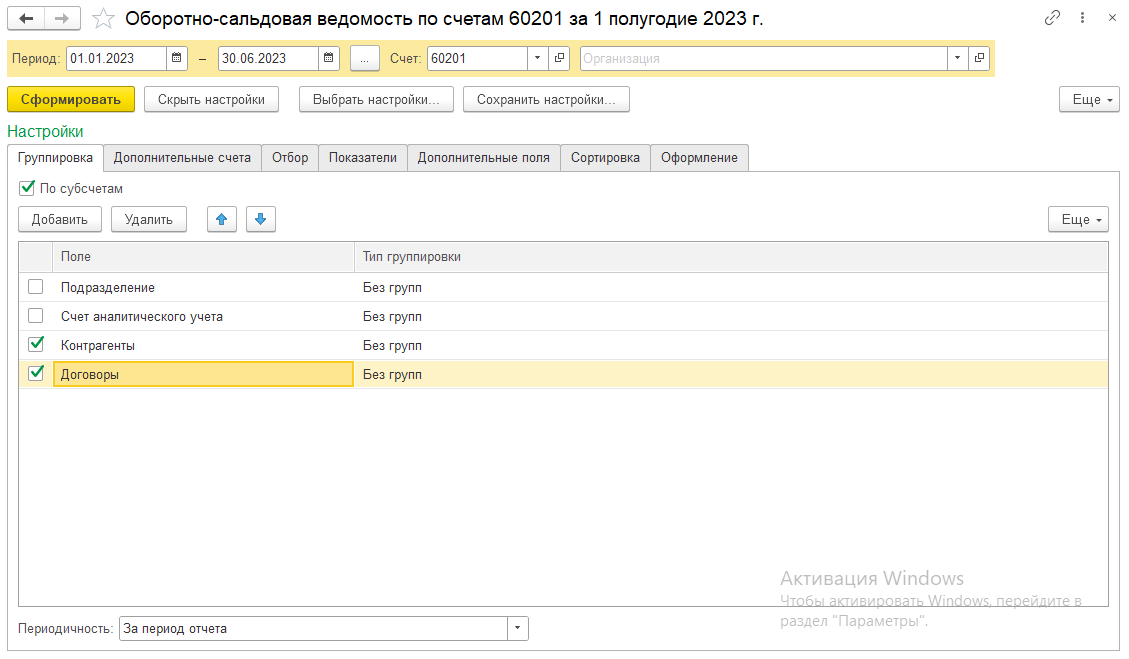Open the Показатели tab

click(x=363, y=158)
